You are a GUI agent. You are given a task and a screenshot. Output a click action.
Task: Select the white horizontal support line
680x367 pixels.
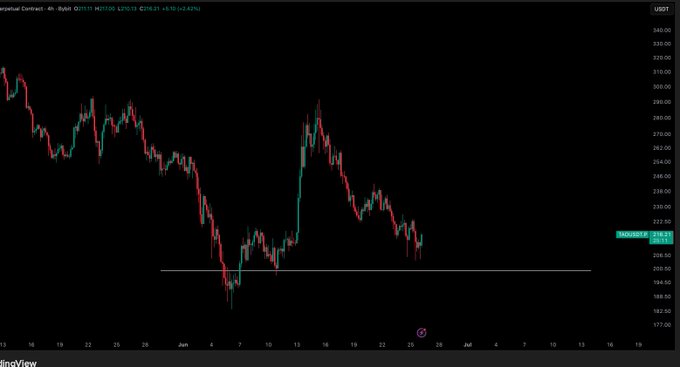pyautogui.click(x=376, y=271)
